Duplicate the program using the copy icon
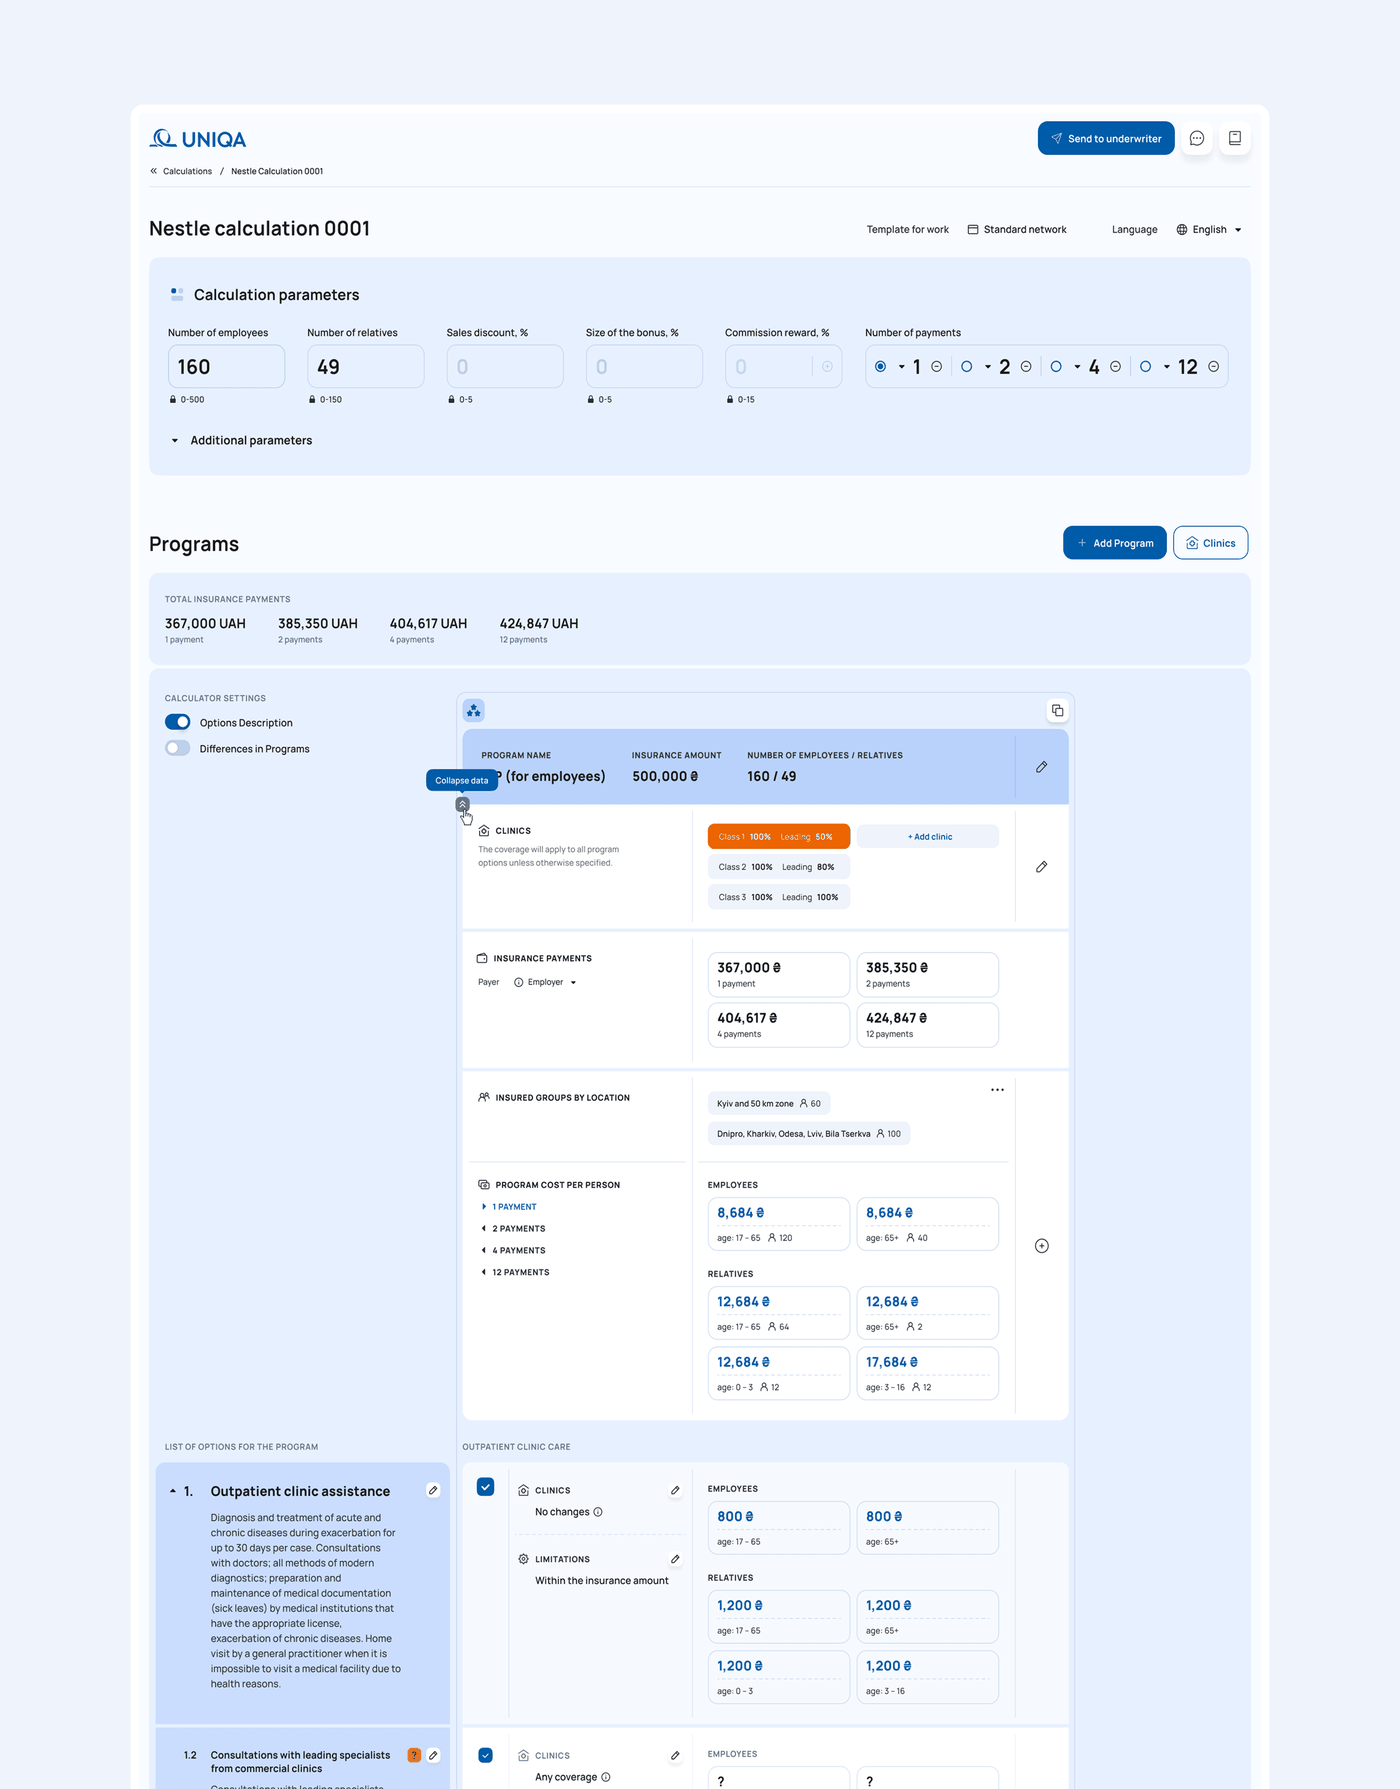 pos(1057,711)
